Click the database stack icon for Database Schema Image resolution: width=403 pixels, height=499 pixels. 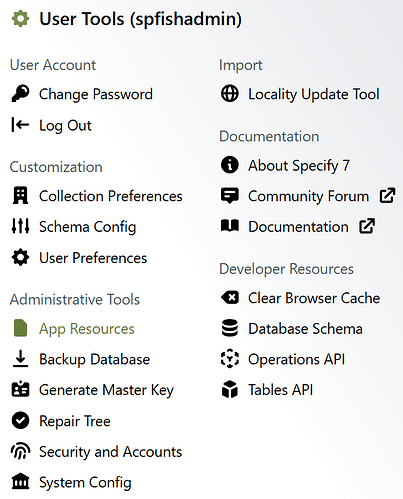[x=230, y=328]
